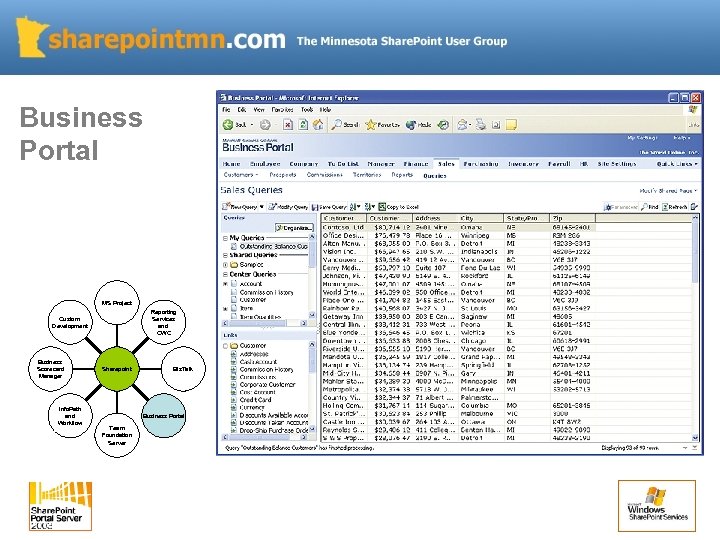
Task: Click New Query toolbar button
Action: pyautogui.click(x=240, y=207)
